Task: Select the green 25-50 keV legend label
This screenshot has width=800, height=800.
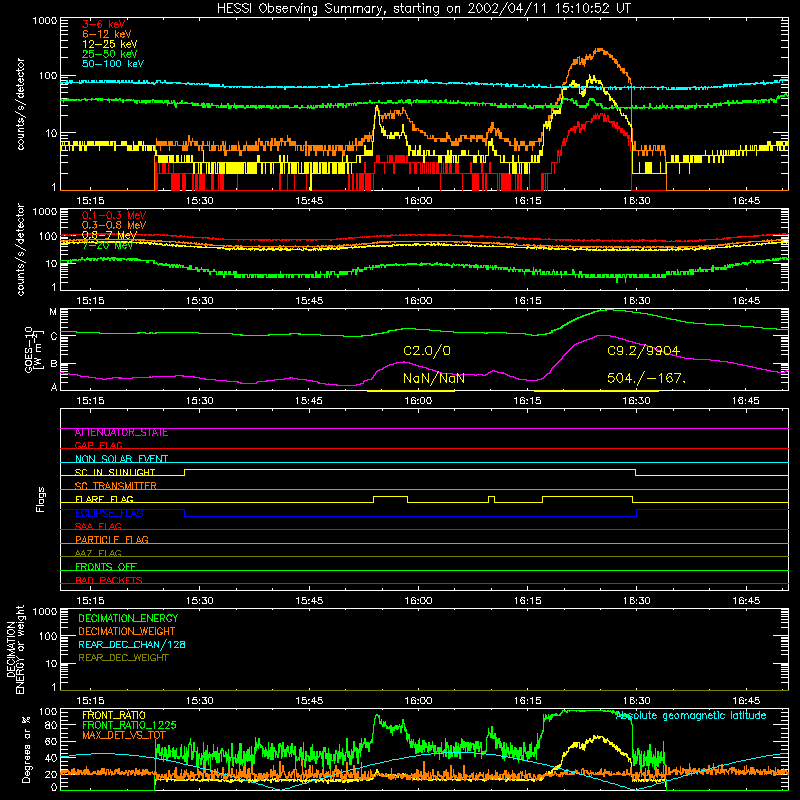Action: coord(110,54)
